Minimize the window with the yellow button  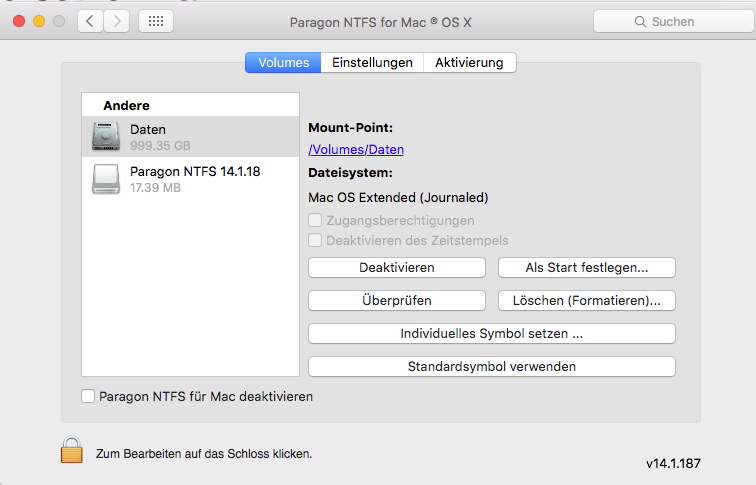tap(39, 21)
